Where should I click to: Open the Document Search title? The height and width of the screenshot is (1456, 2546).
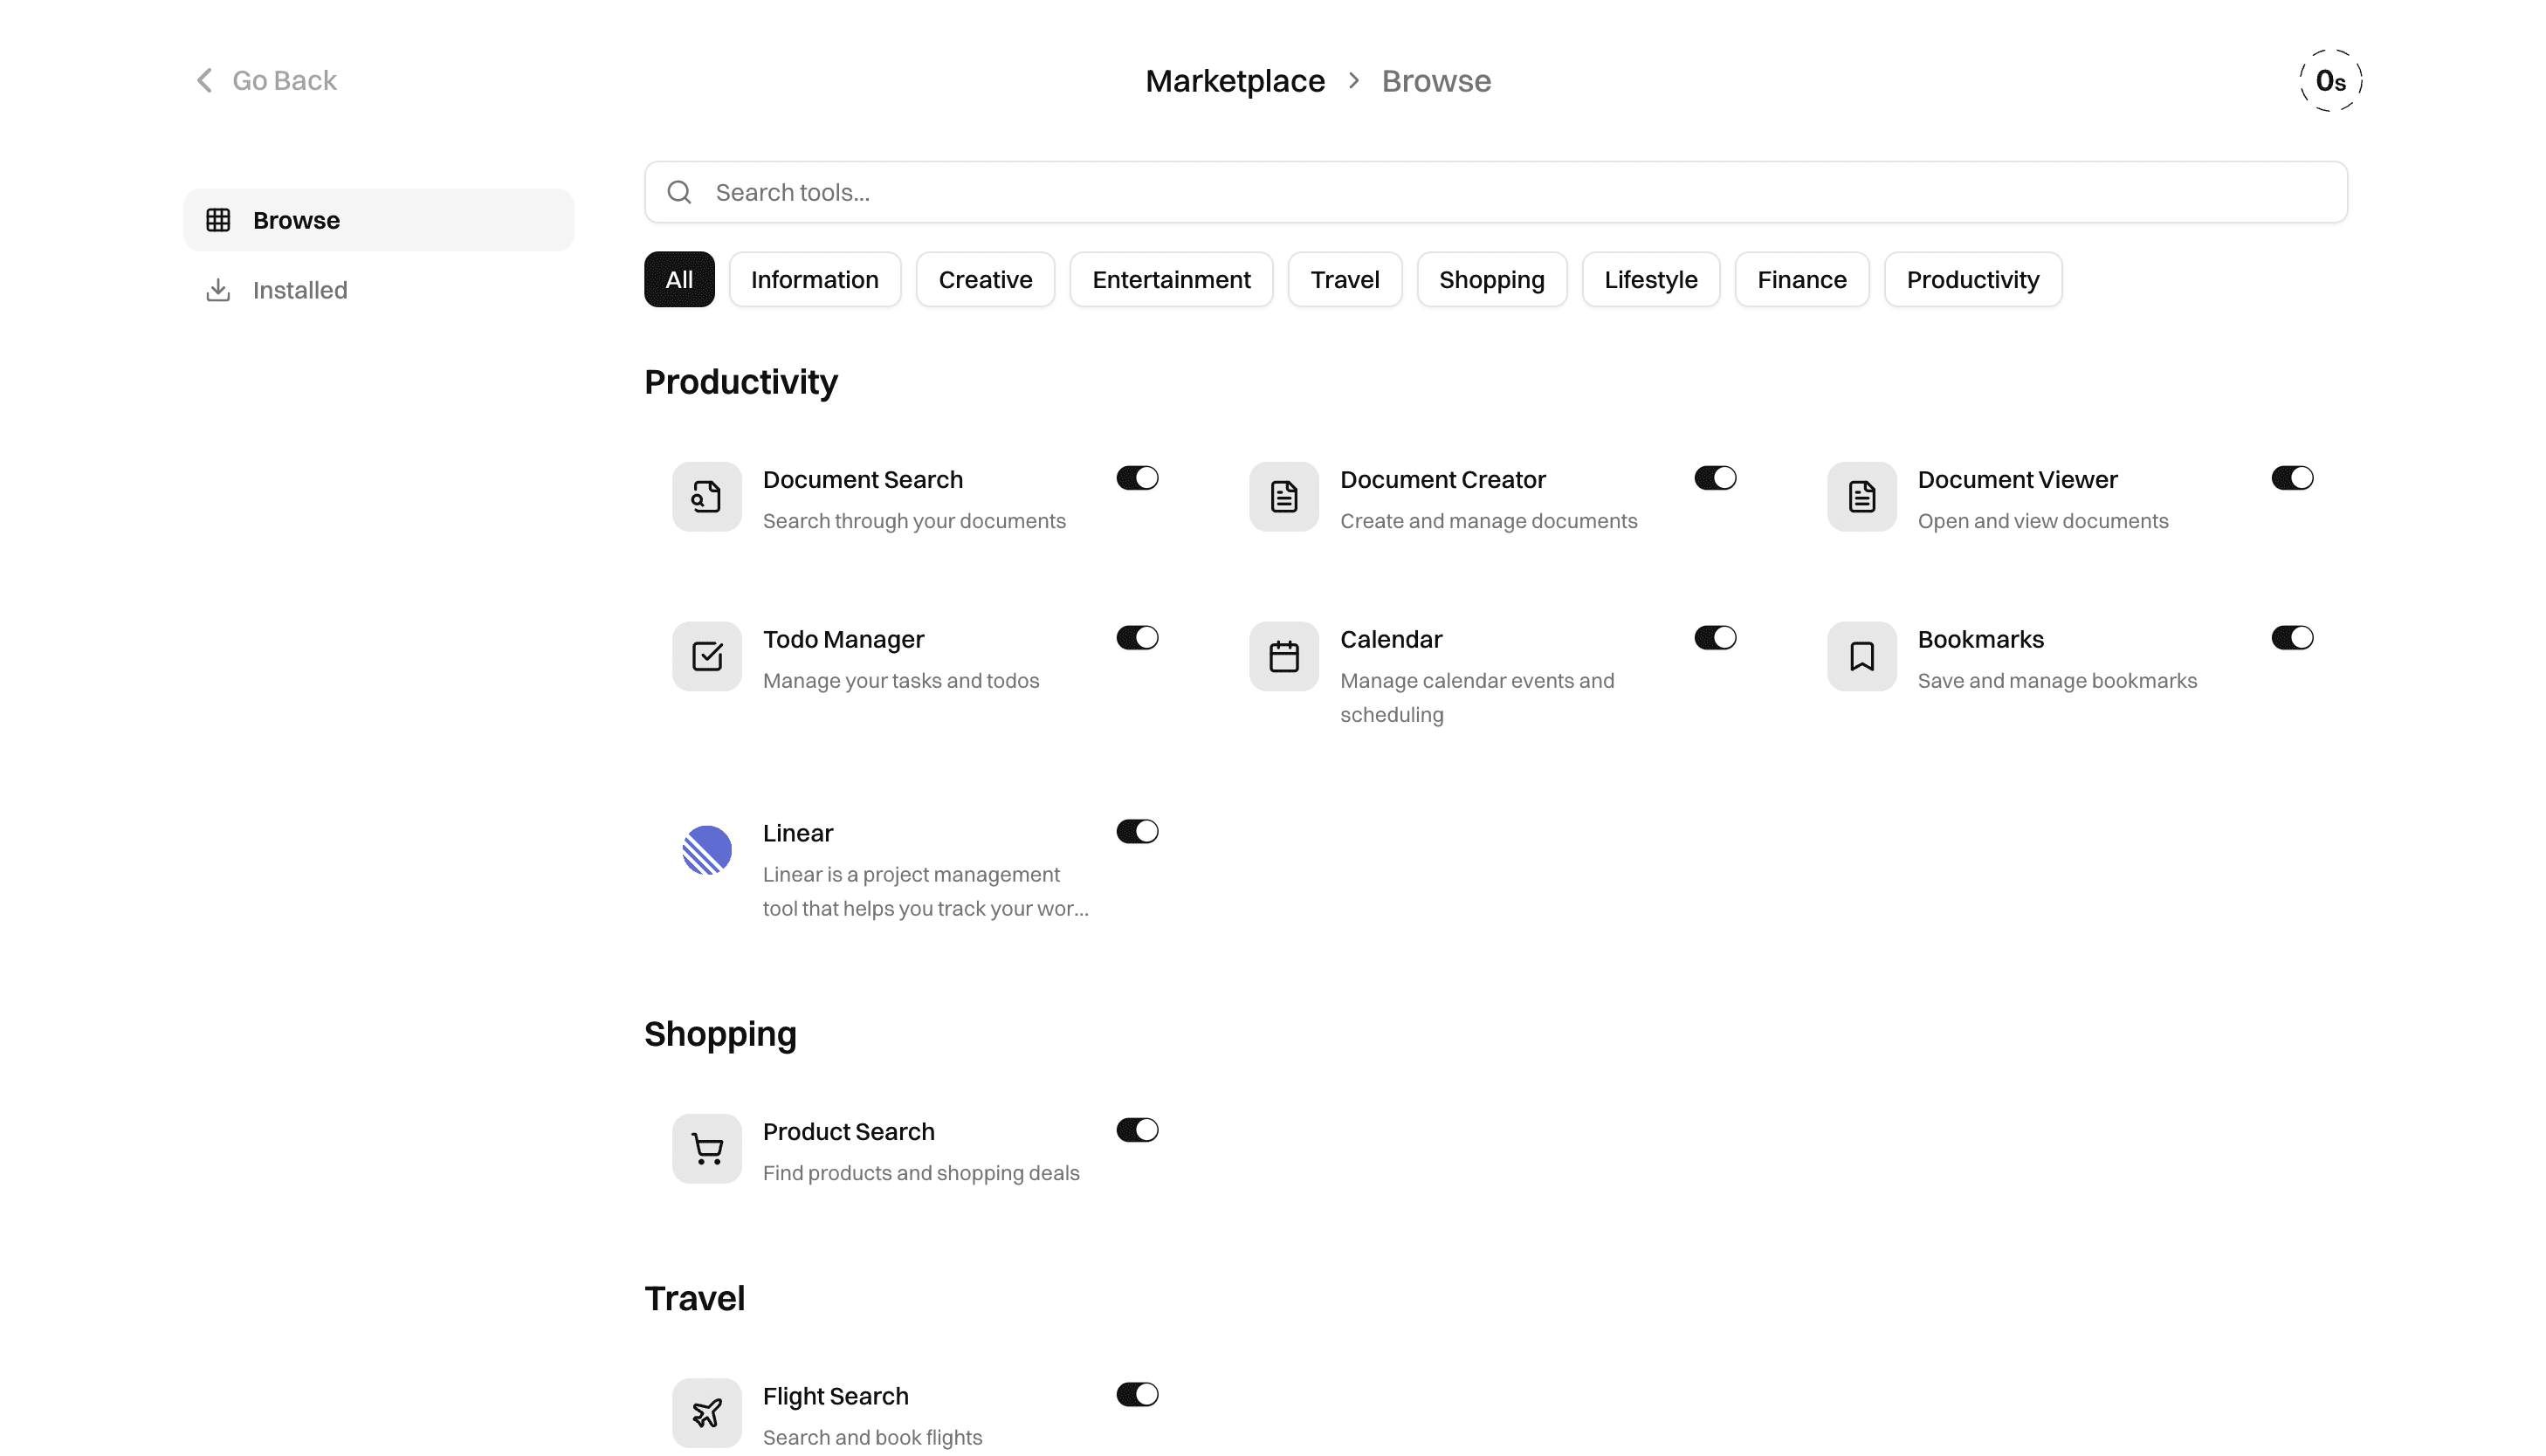(862, 480)
